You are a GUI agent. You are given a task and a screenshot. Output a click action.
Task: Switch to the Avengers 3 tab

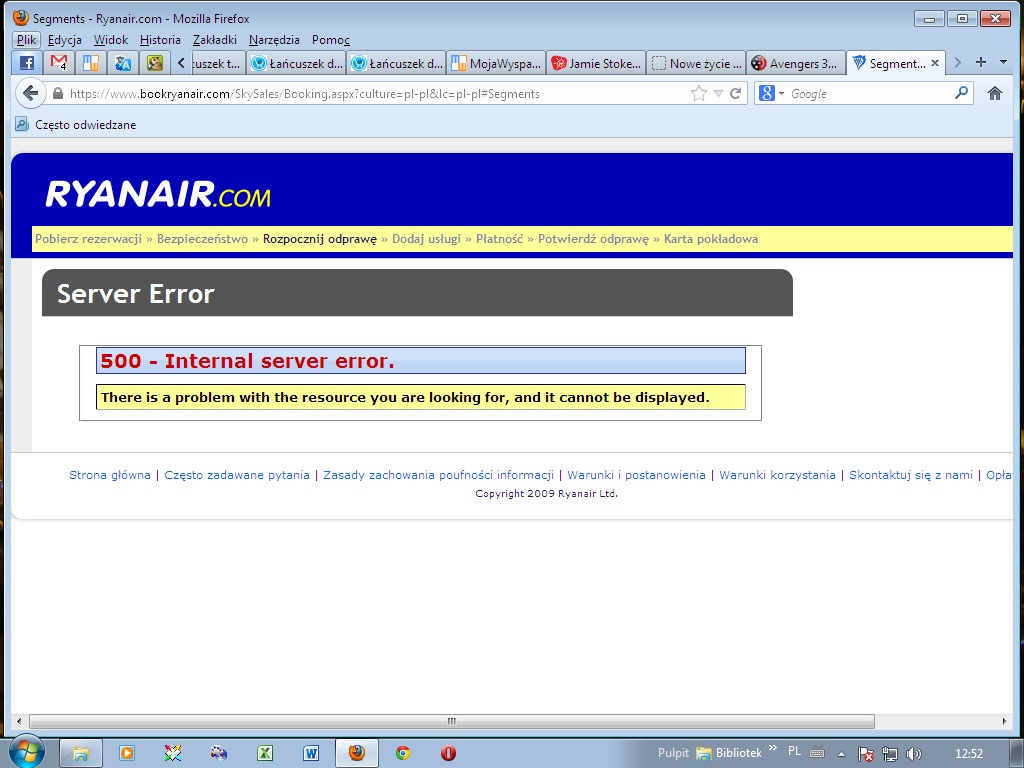796,63
